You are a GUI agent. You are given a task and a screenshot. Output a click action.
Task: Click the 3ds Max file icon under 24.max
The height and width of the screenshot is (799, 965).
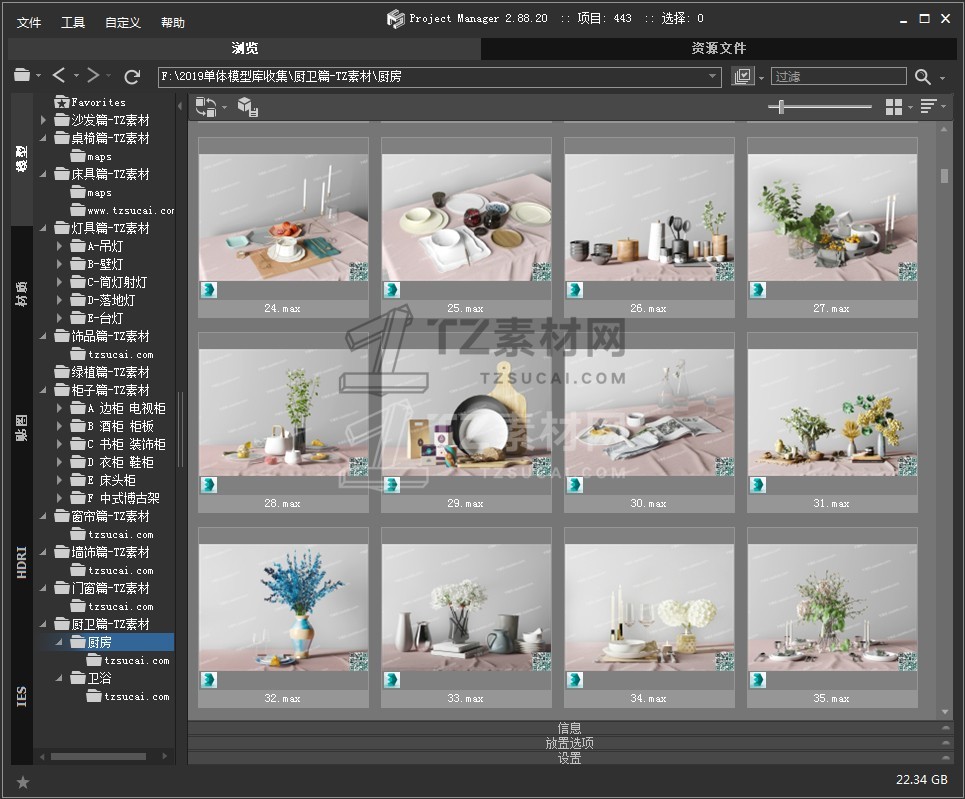coord(209,290)
